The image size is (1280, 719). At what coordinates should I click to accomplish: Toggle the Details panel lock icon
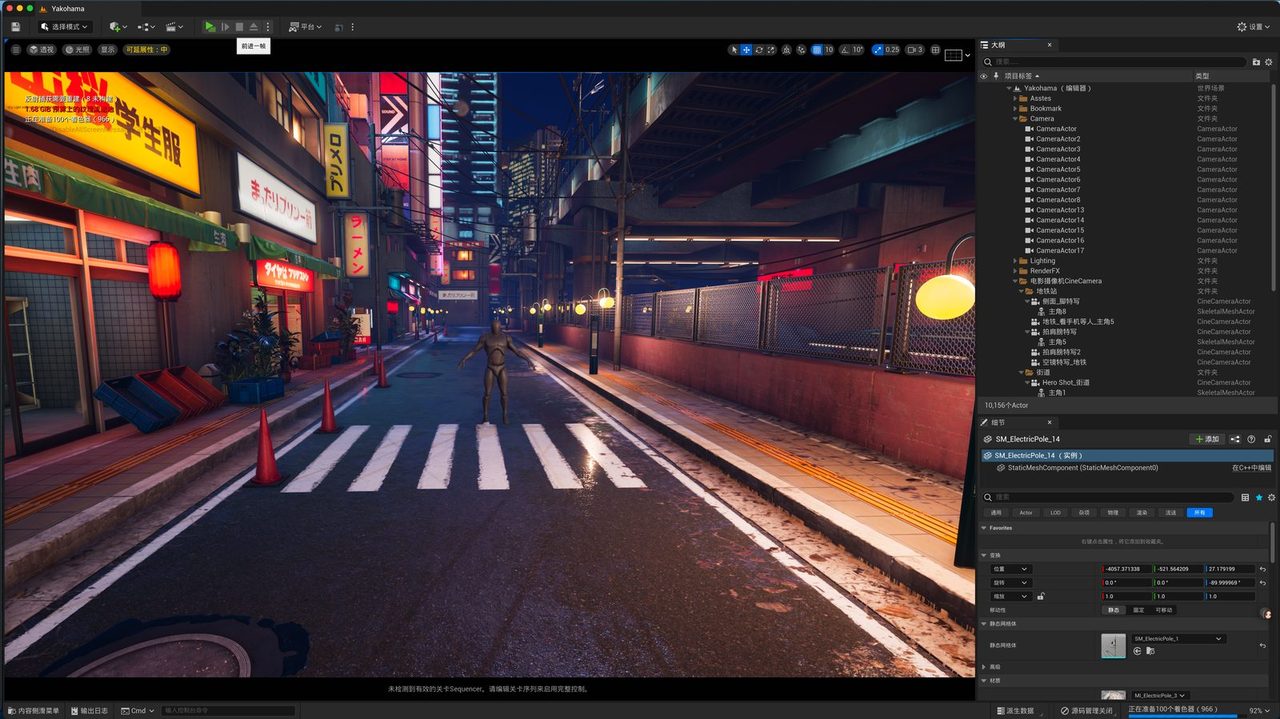click(1268, 439)
